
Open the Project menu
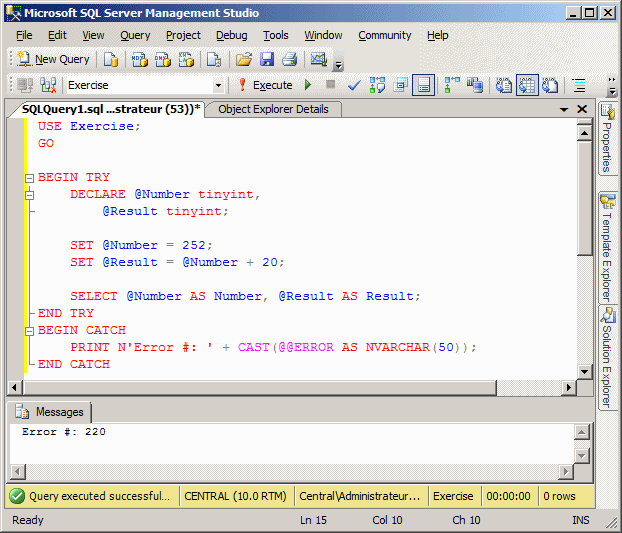183,35
